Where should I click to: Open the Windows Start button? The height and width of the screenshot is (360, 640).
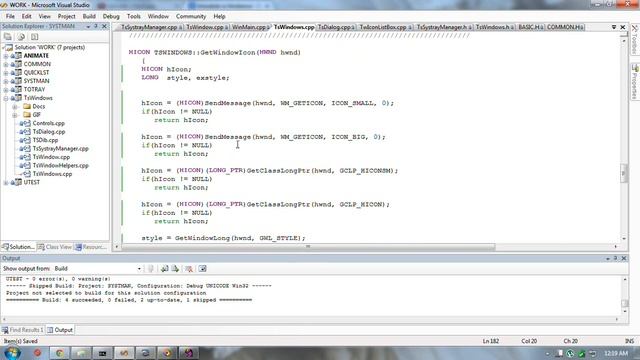click(12, 353)
